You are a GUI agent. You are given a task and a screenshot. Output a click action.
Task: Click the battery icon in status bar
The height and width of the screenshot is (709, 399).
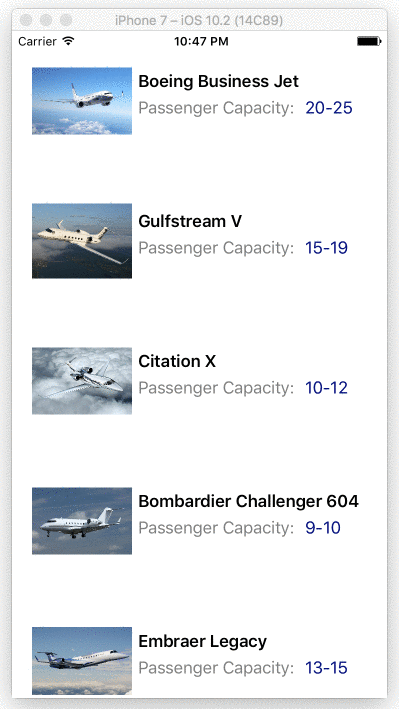(x=369, y=41)
